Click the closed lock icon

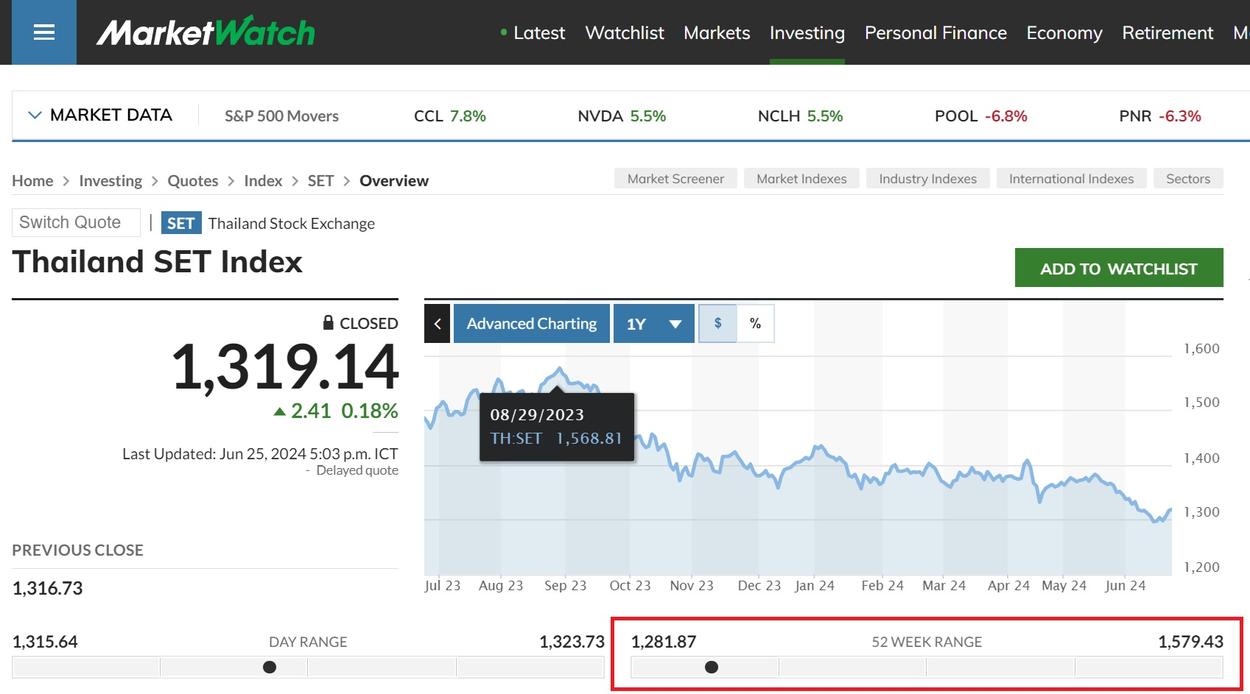click(328, 323)
